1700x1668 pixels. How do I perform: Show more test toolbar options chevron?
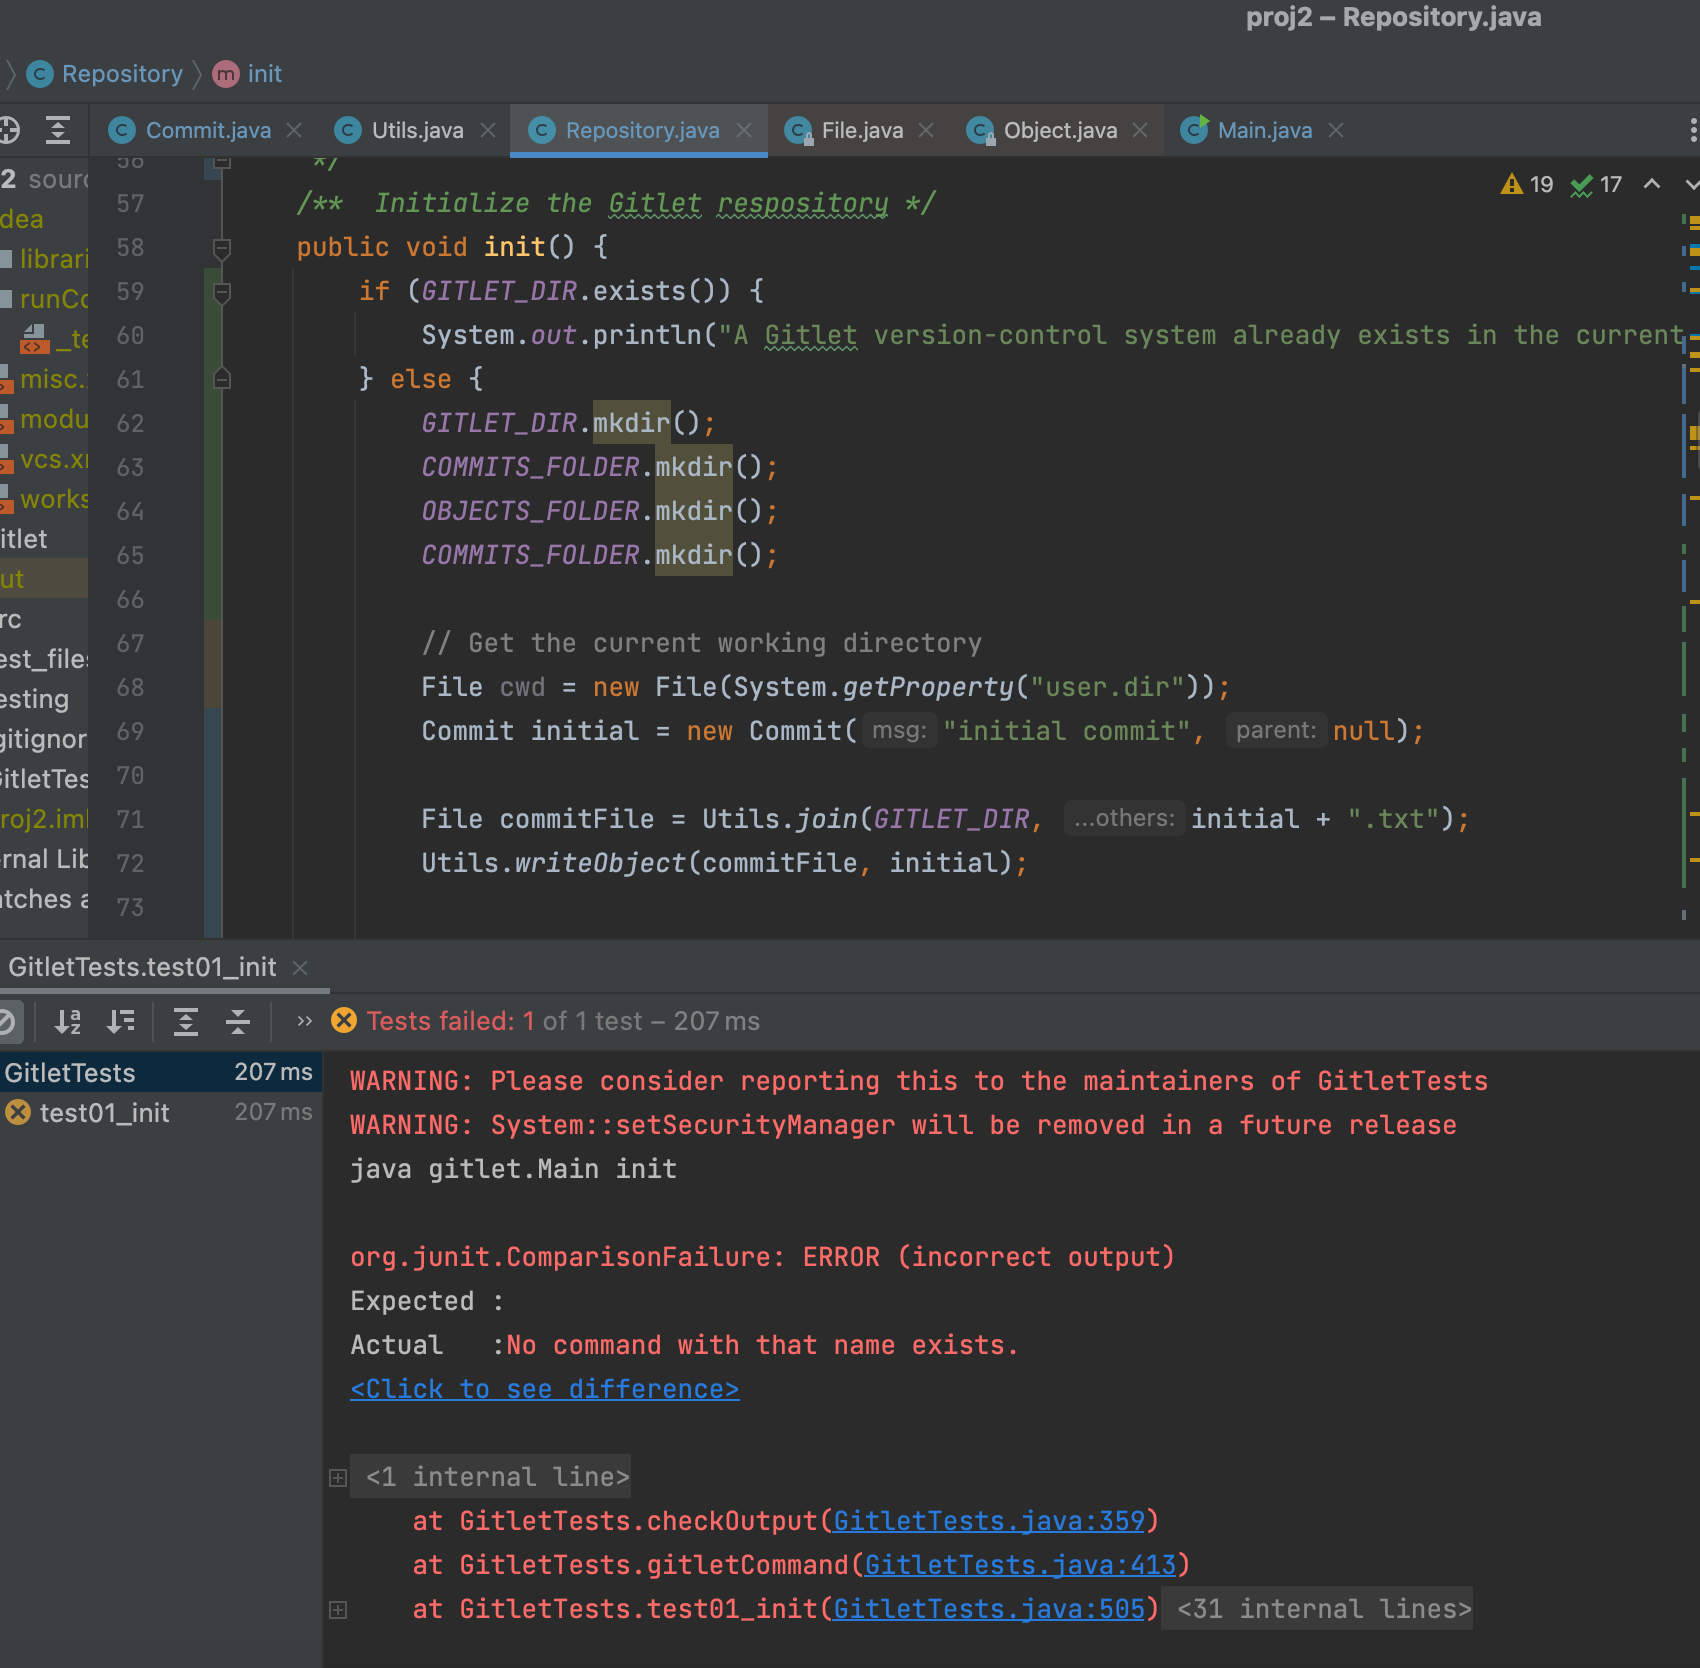click(x=305, y=1021)
